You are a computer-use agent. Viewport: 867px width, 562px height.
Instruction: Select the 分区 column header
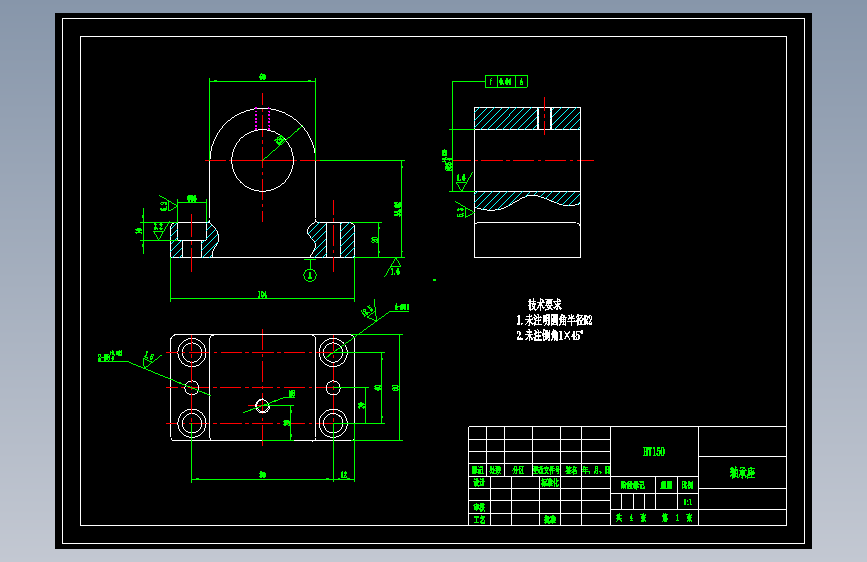click(x=518, y=470)
